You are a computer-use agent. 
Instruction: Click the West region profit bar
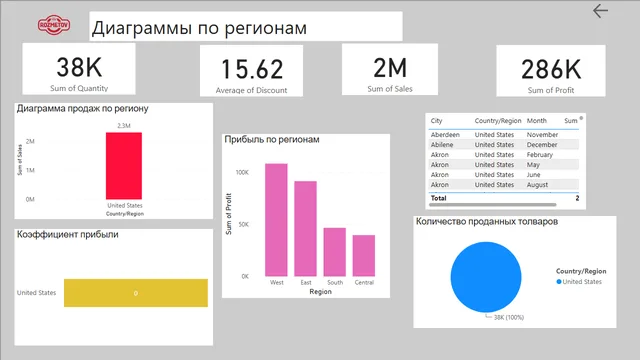point(276,220)
